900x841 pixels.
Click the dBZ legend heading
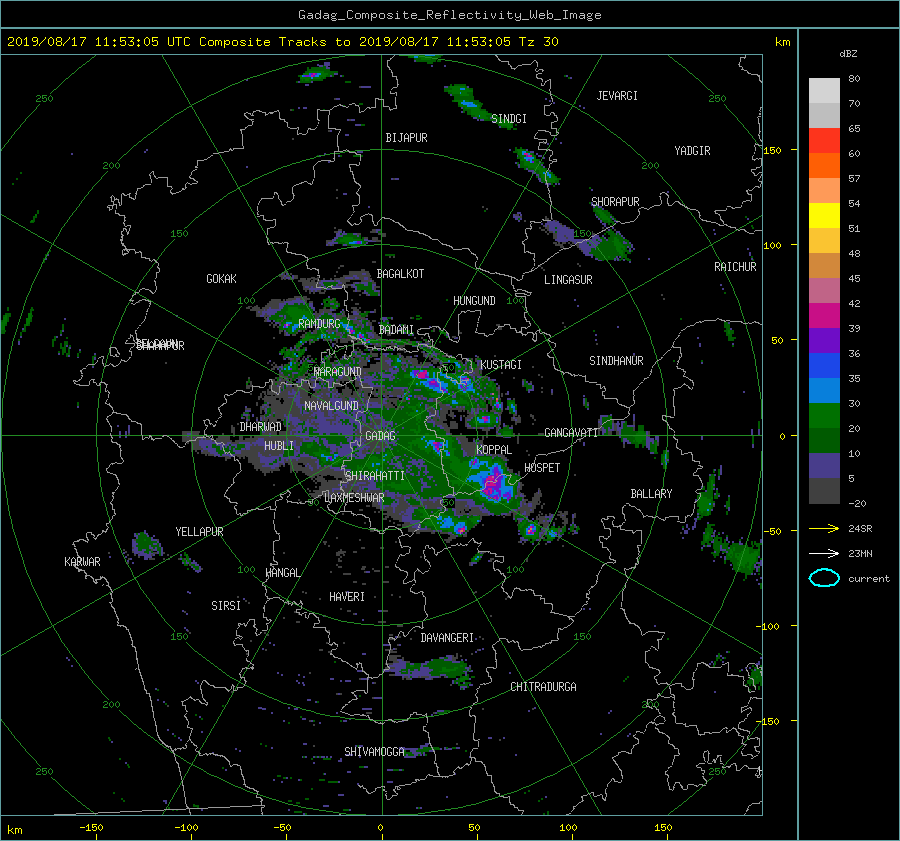coord(848,54)
